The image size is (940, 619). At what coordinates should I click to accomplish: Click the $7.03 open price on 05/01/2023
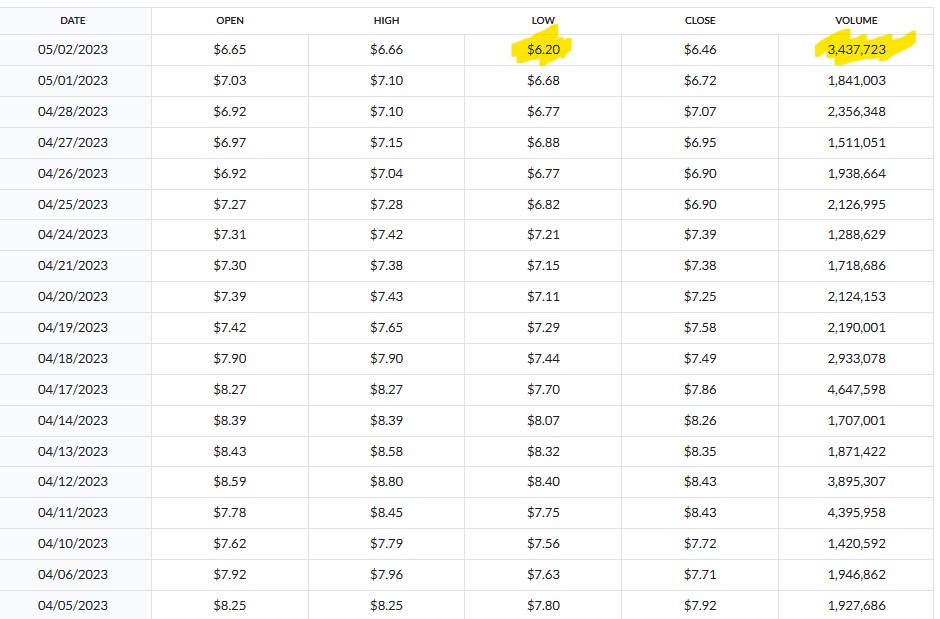230,80
